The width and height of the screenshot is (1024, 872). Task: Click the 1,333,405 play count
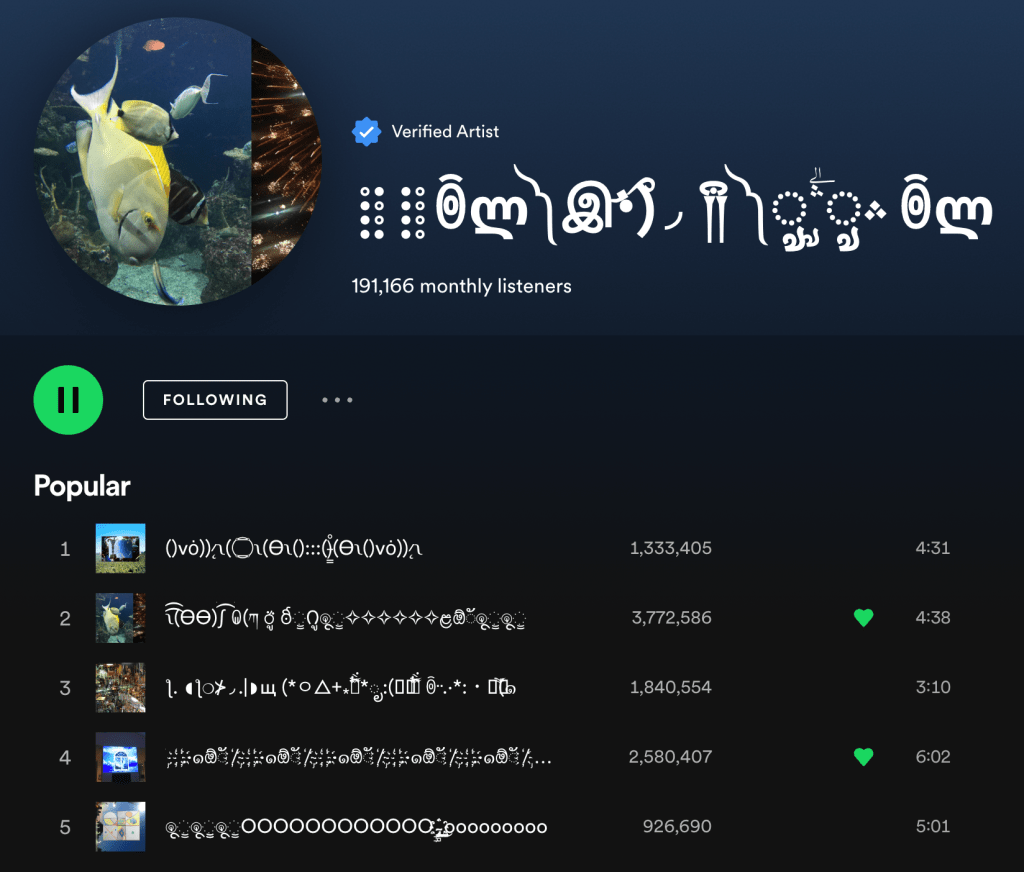coord(670,548)
